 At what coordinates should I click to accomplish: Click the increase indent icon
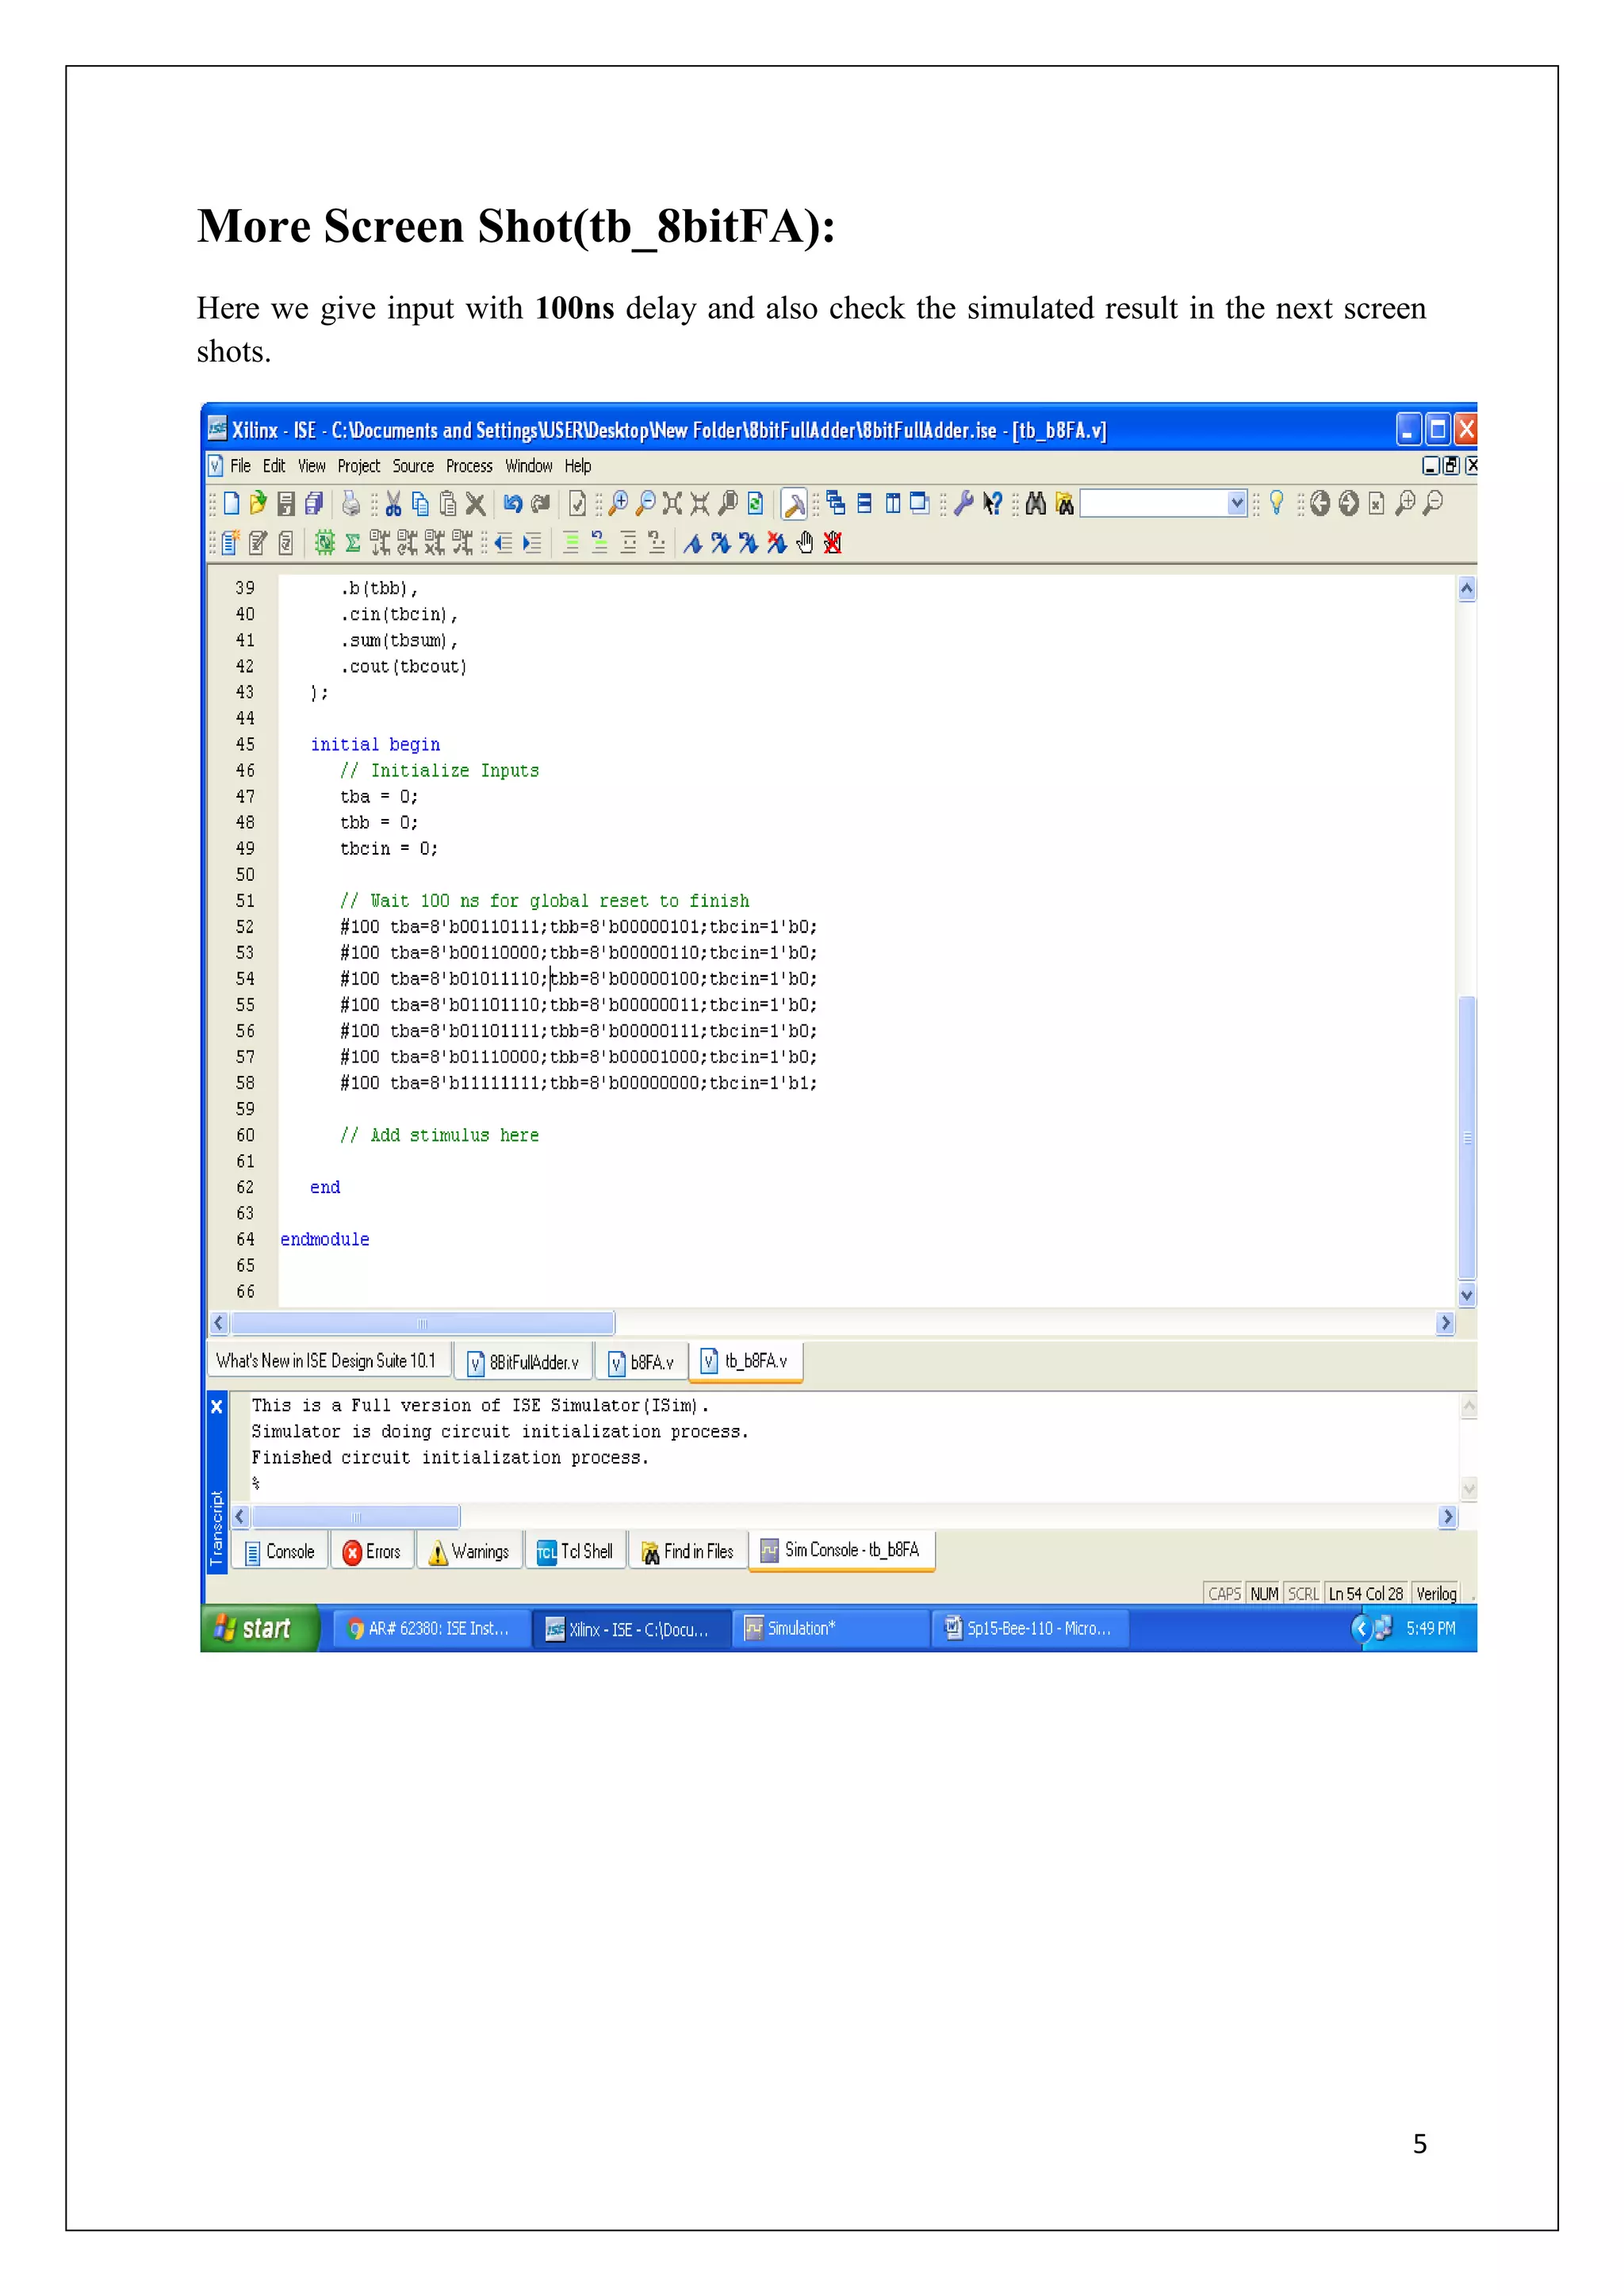(x=532, y=542)
